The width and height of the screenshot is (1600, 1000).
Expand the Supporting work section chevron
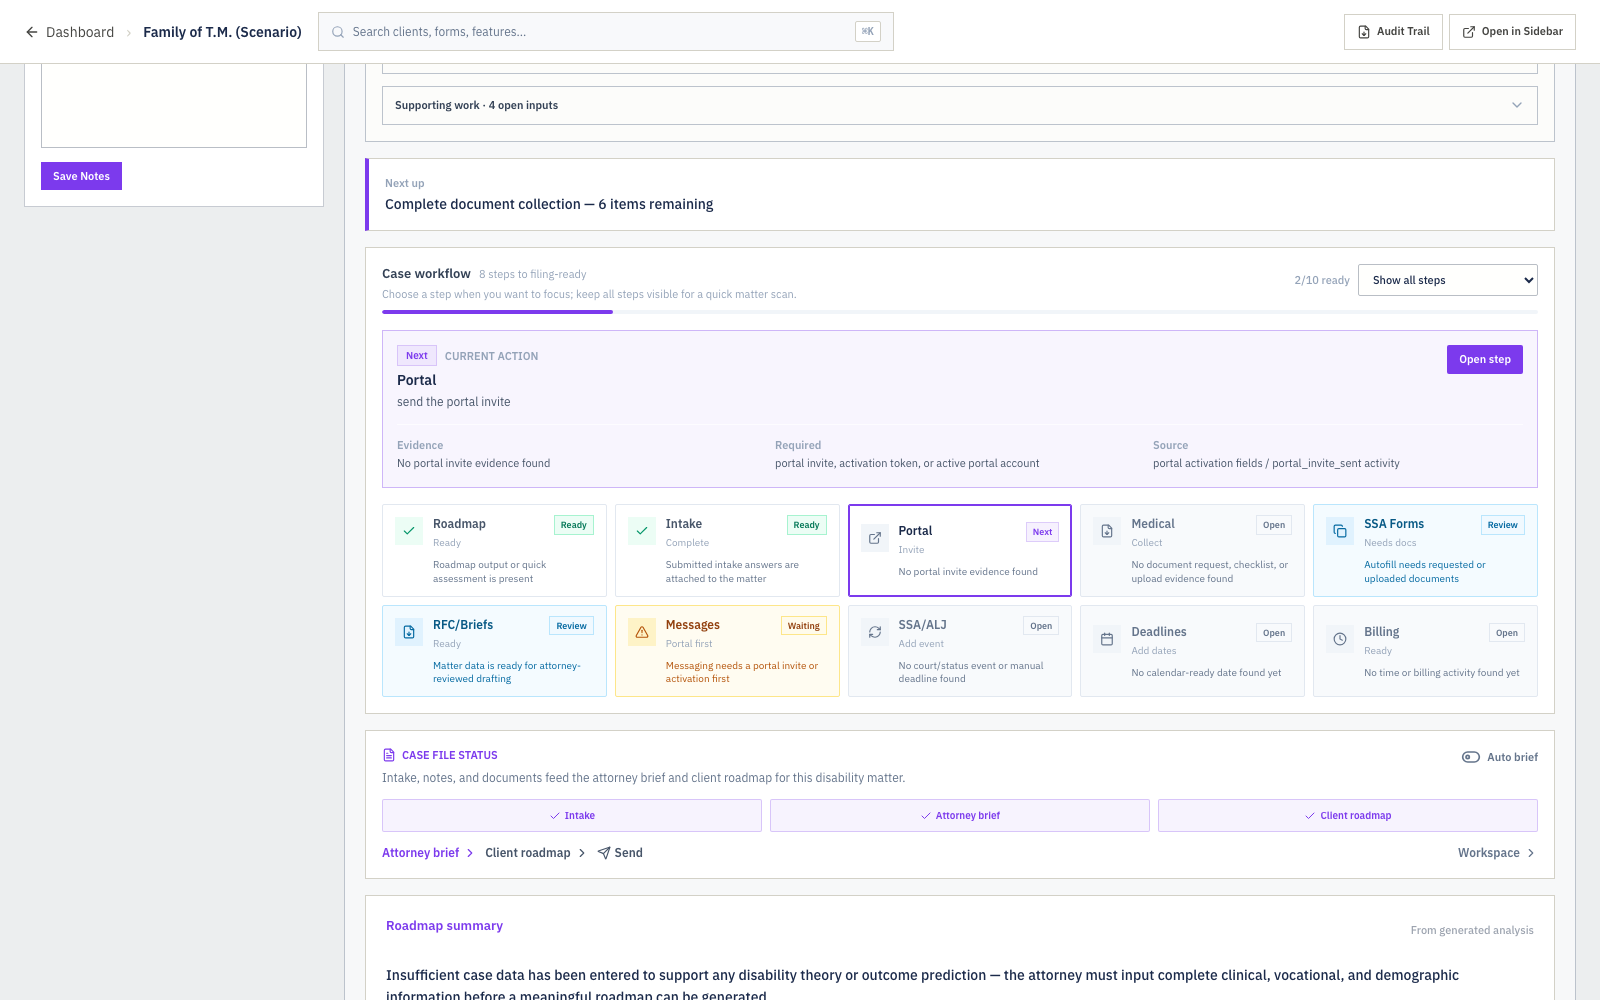(x=1517, y=105)
